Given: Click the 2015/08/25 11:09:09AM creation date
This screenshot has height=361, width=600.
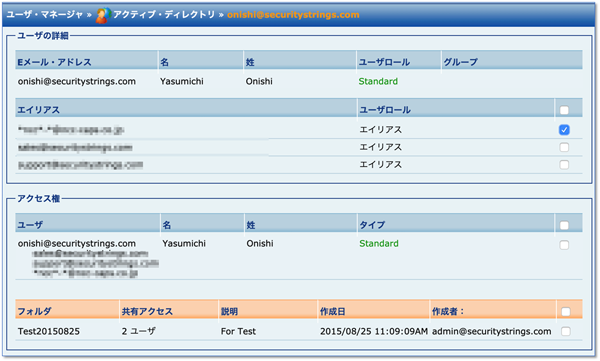Looking at the screenshot, I should 374,332.
